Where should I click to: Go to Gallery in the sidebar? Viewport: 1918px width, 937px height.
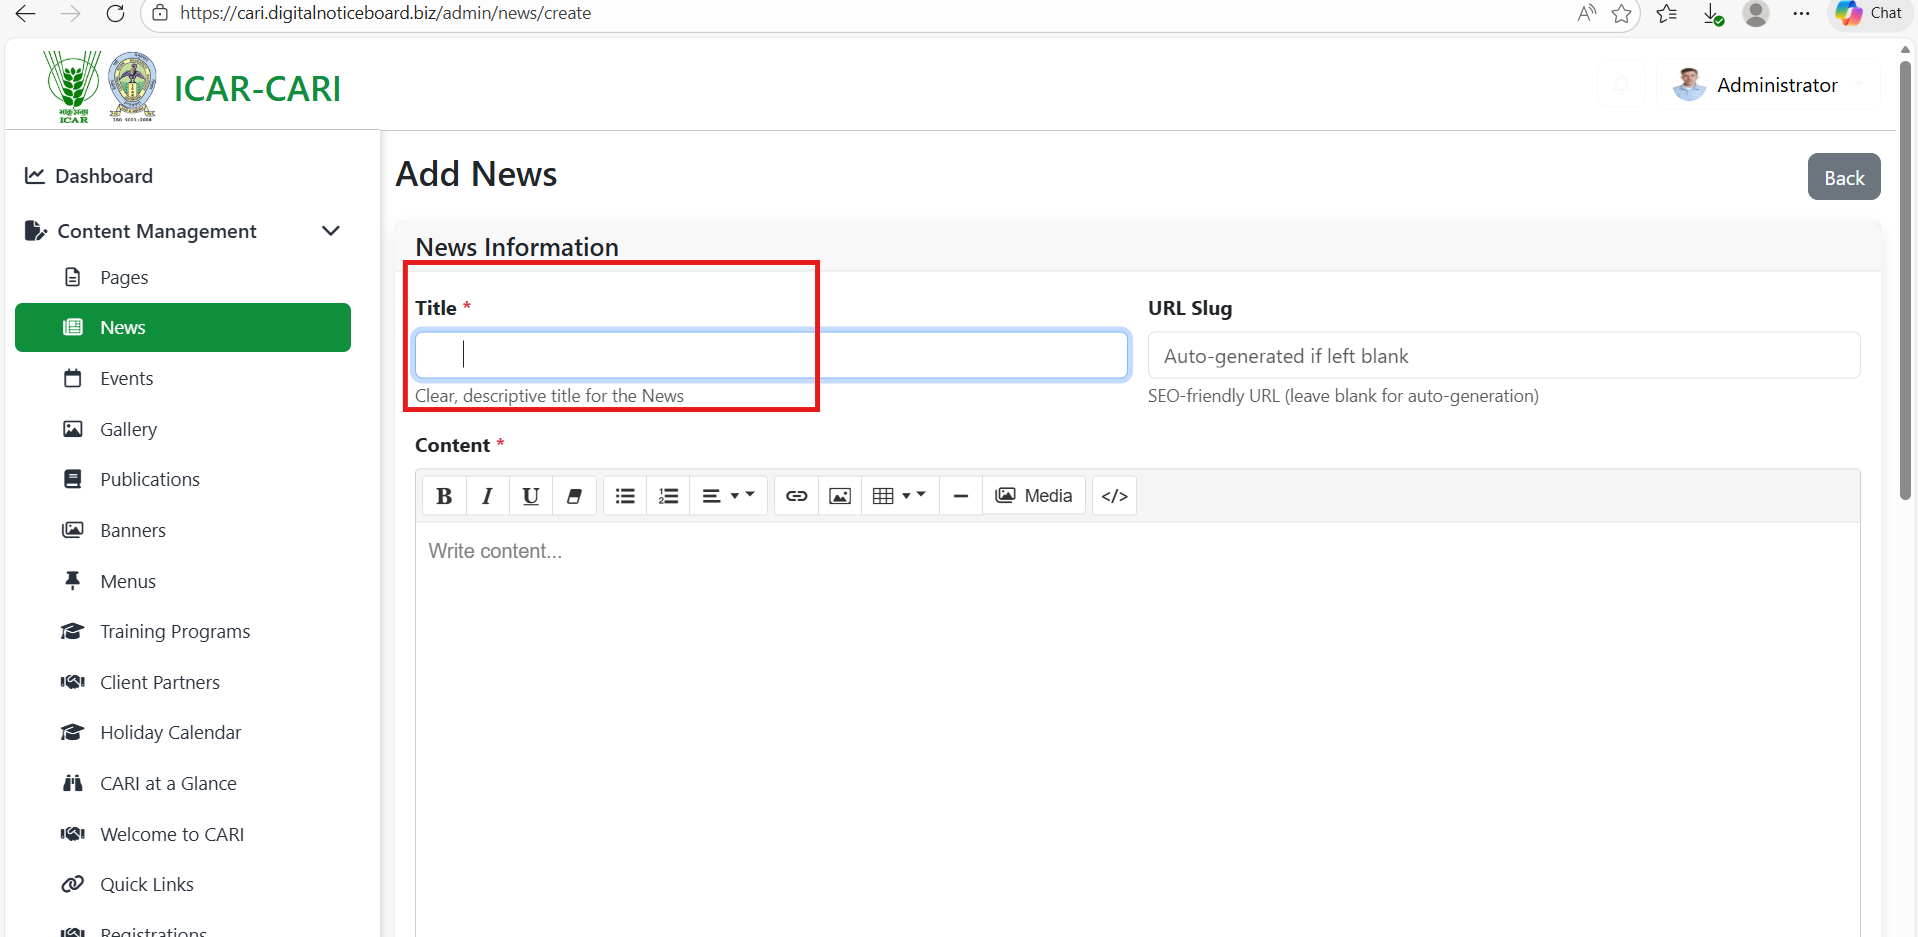pos(128,429)
